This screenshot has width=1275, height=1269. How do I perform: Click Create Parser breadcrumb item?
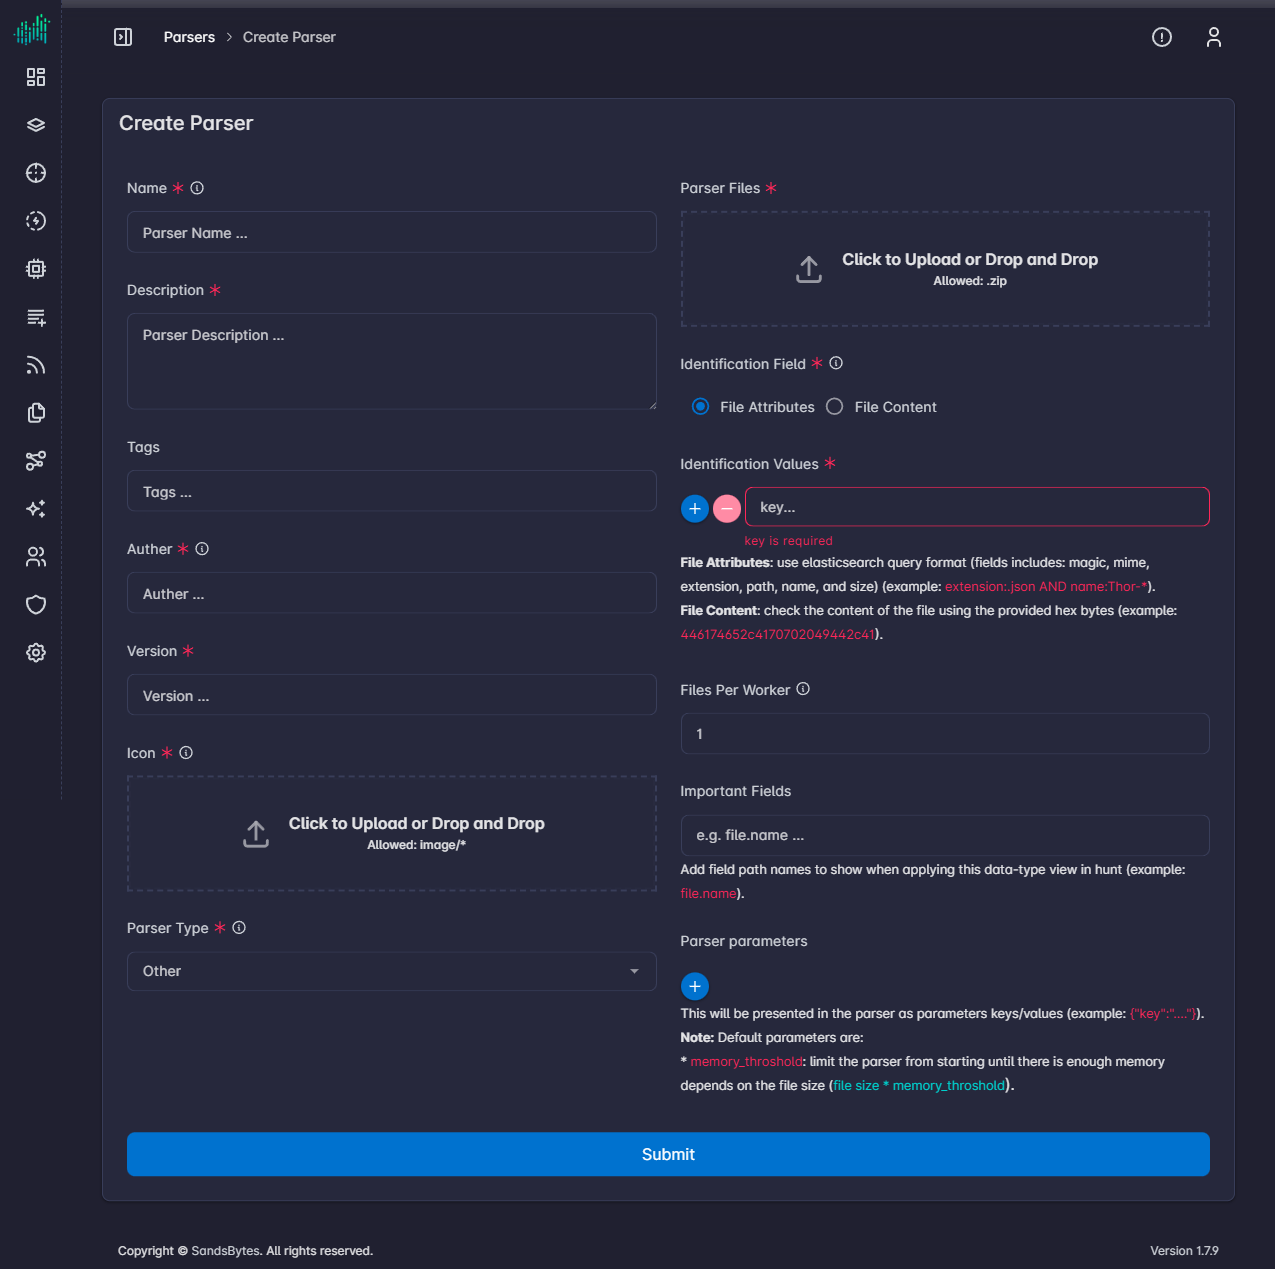pos(289,37)
